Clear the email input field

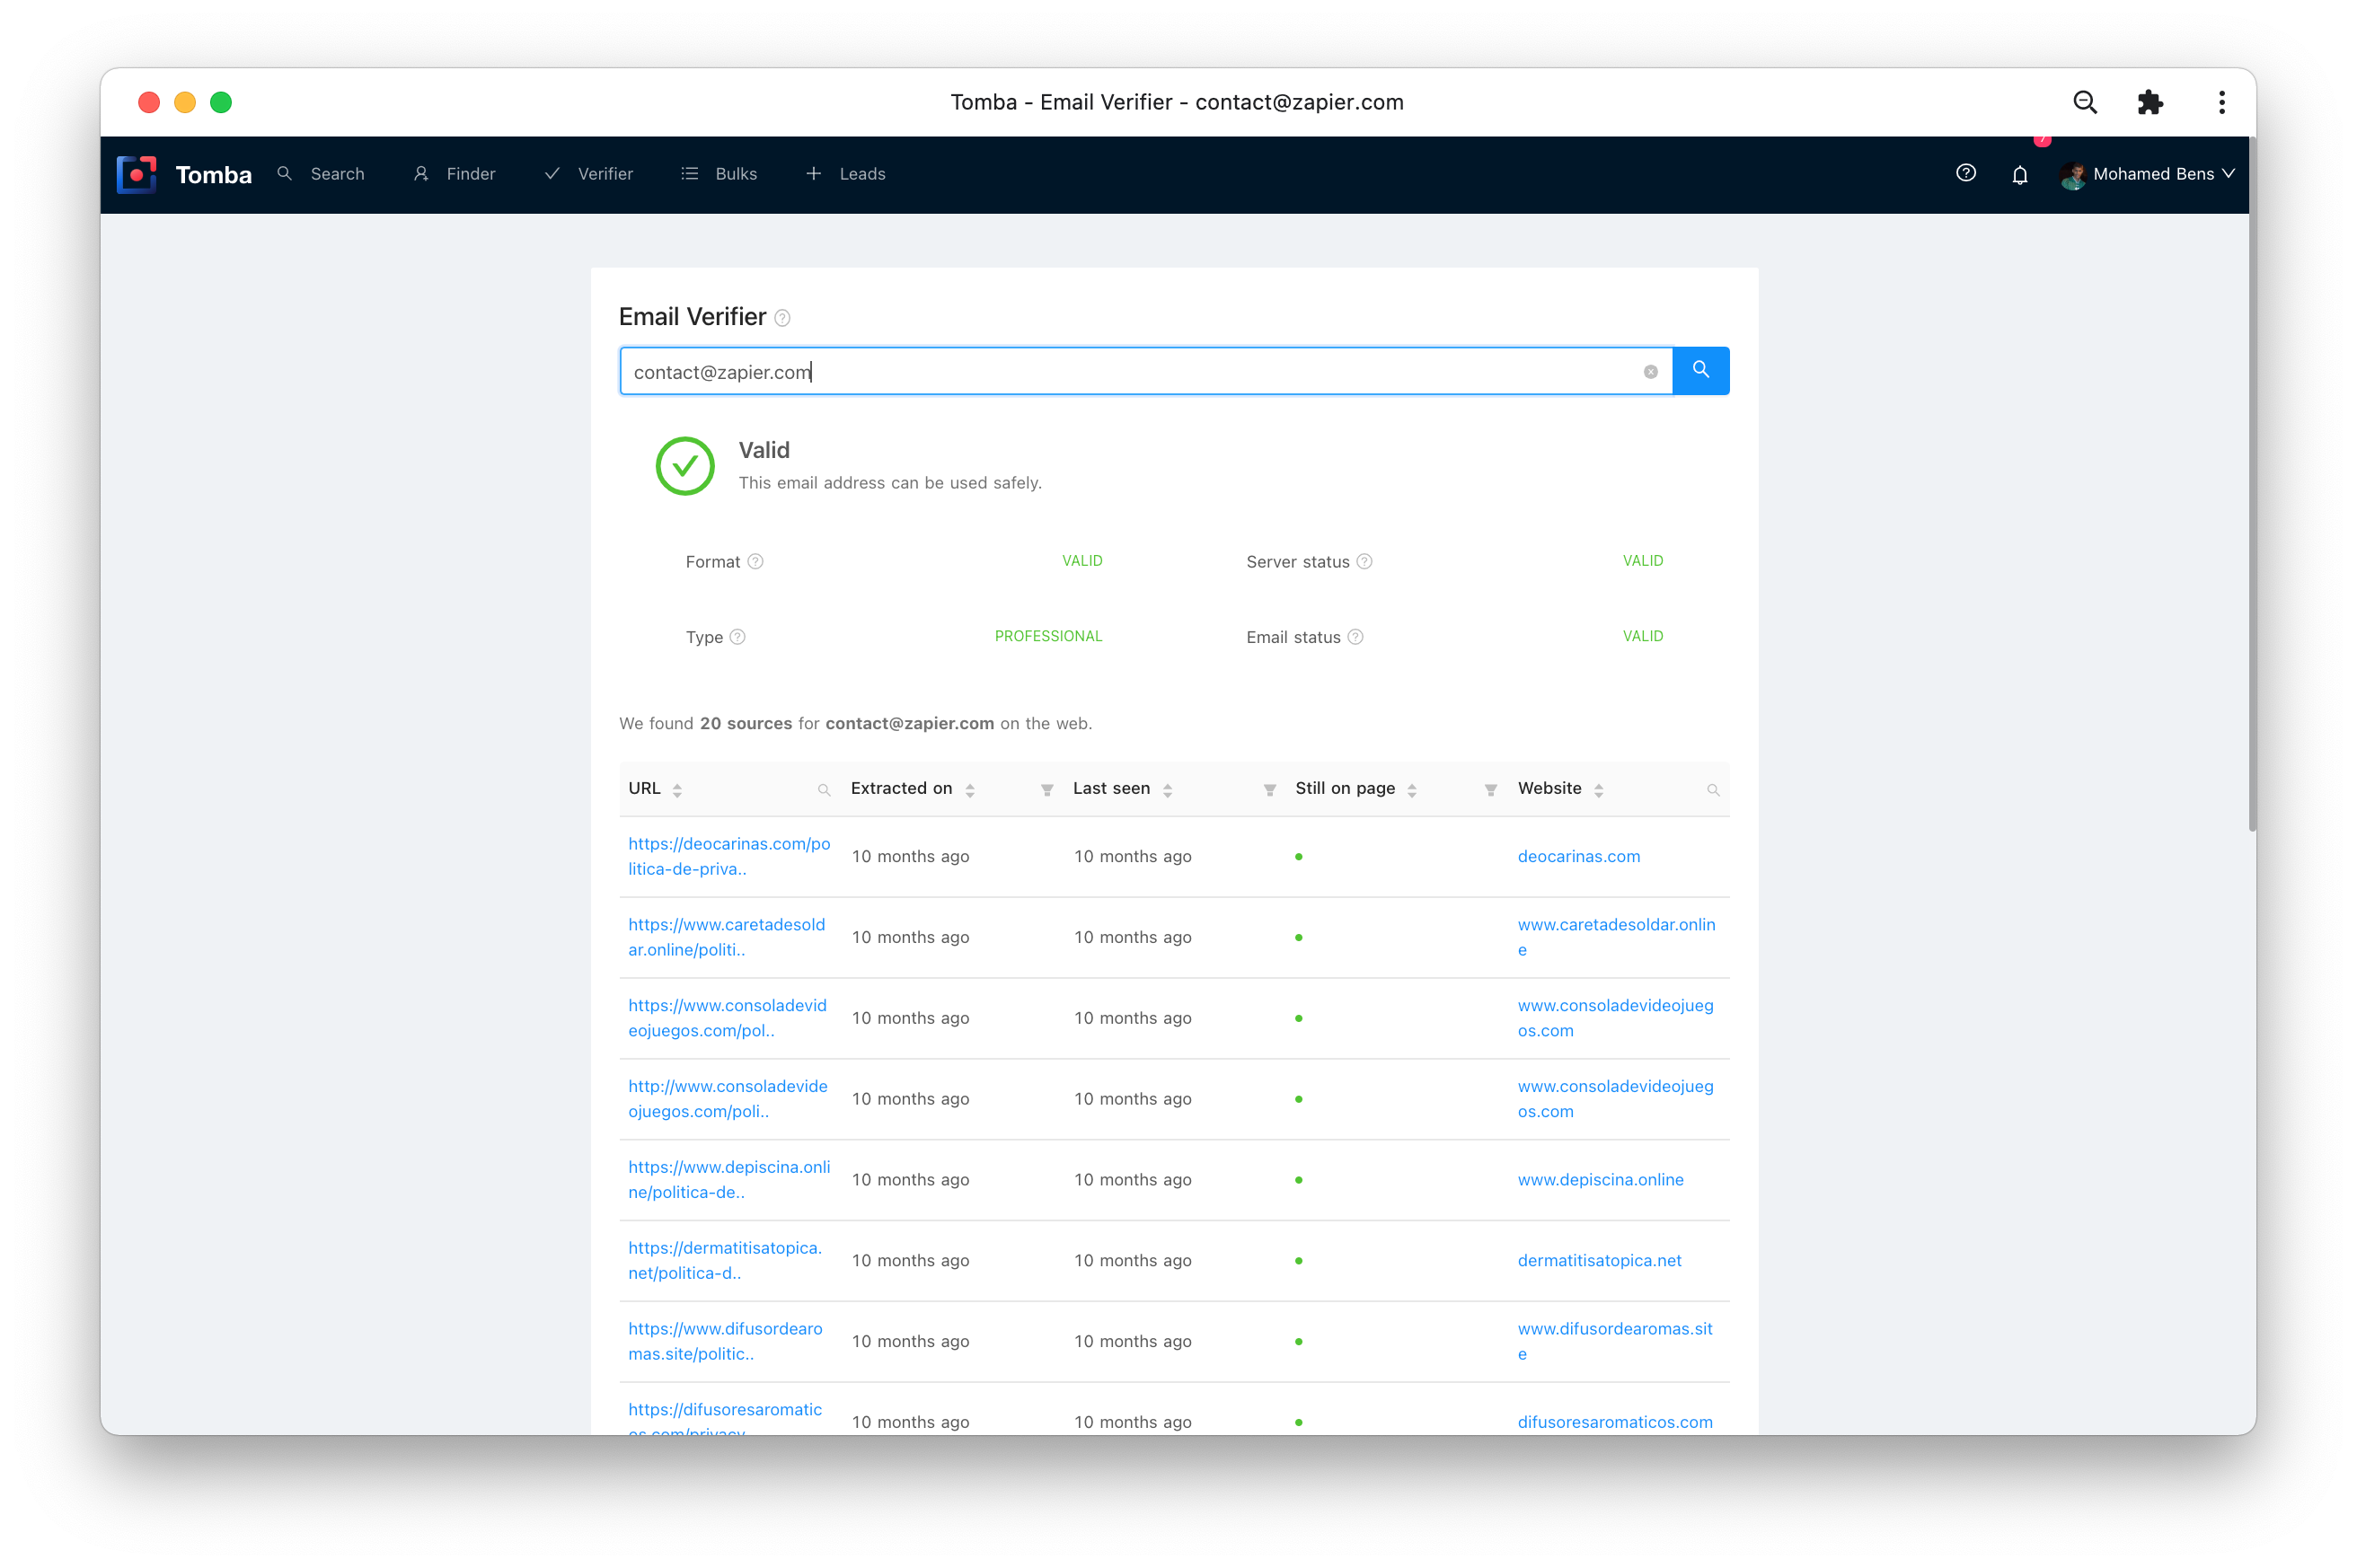tap(1650, 369)
